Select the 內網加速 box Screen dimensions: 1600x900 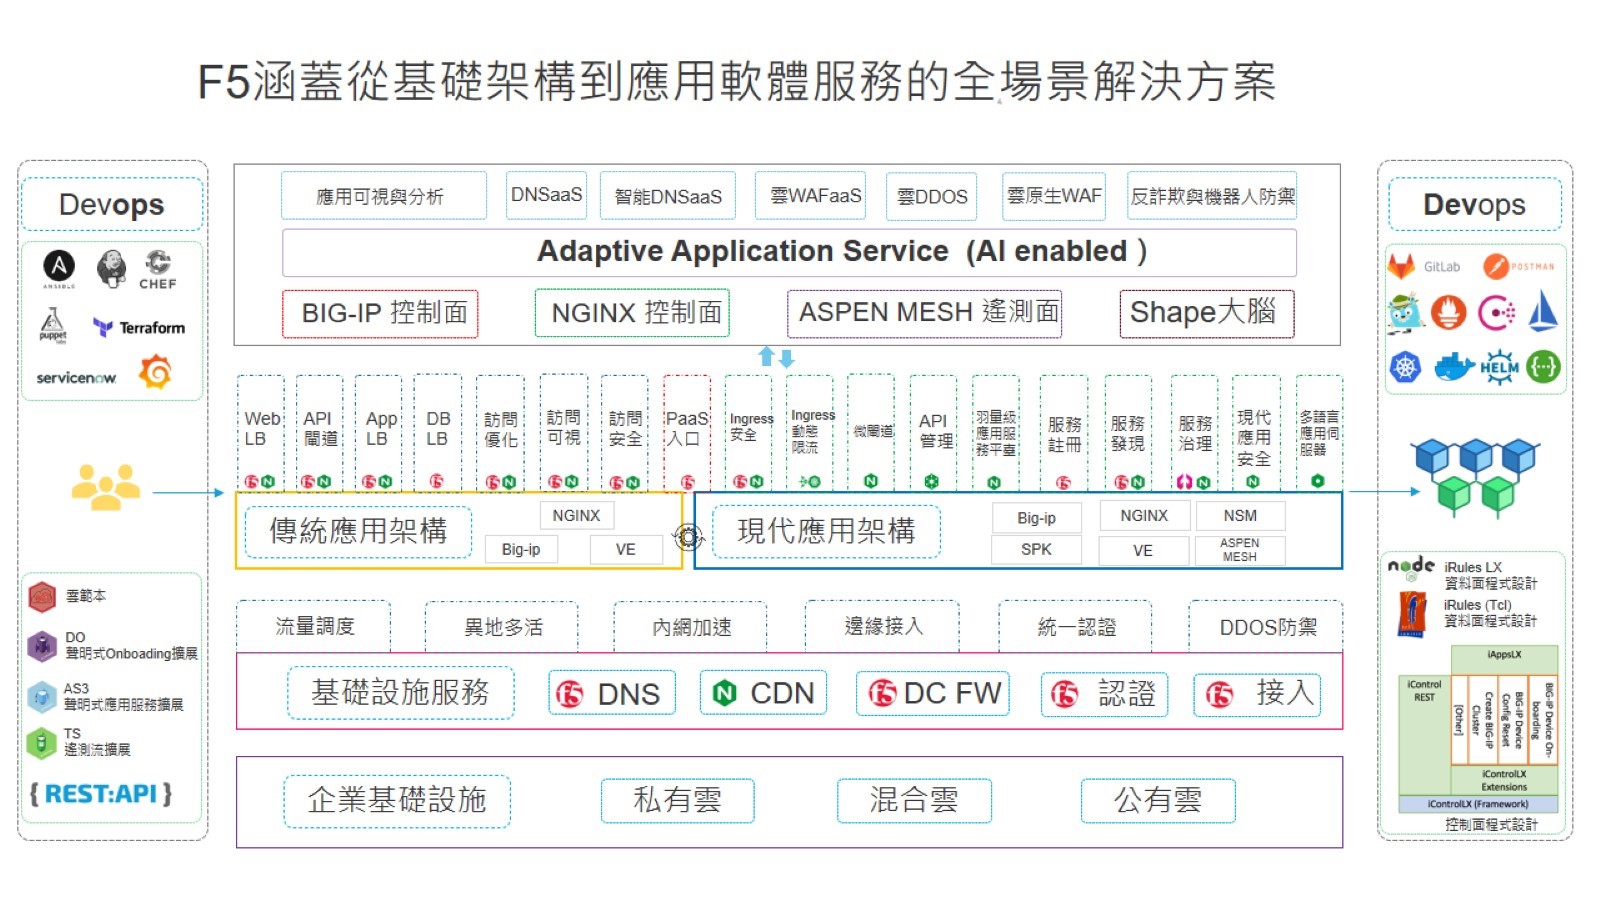coord(690,627)
